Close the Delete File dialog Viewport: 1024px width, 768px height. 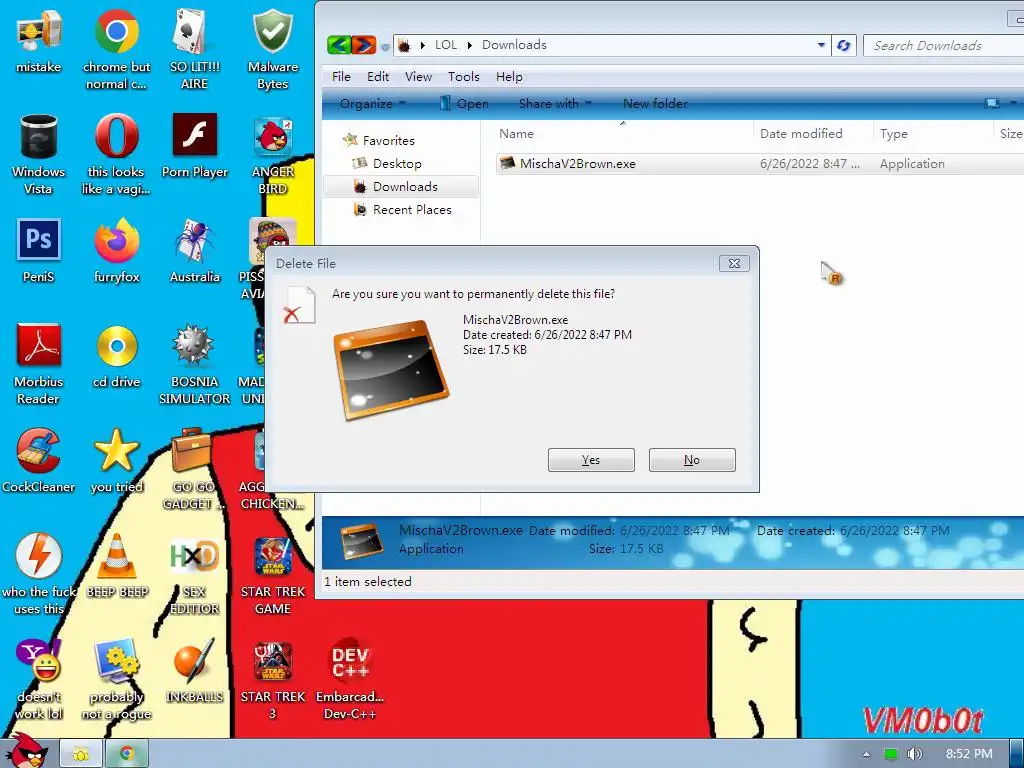point(734,263)
